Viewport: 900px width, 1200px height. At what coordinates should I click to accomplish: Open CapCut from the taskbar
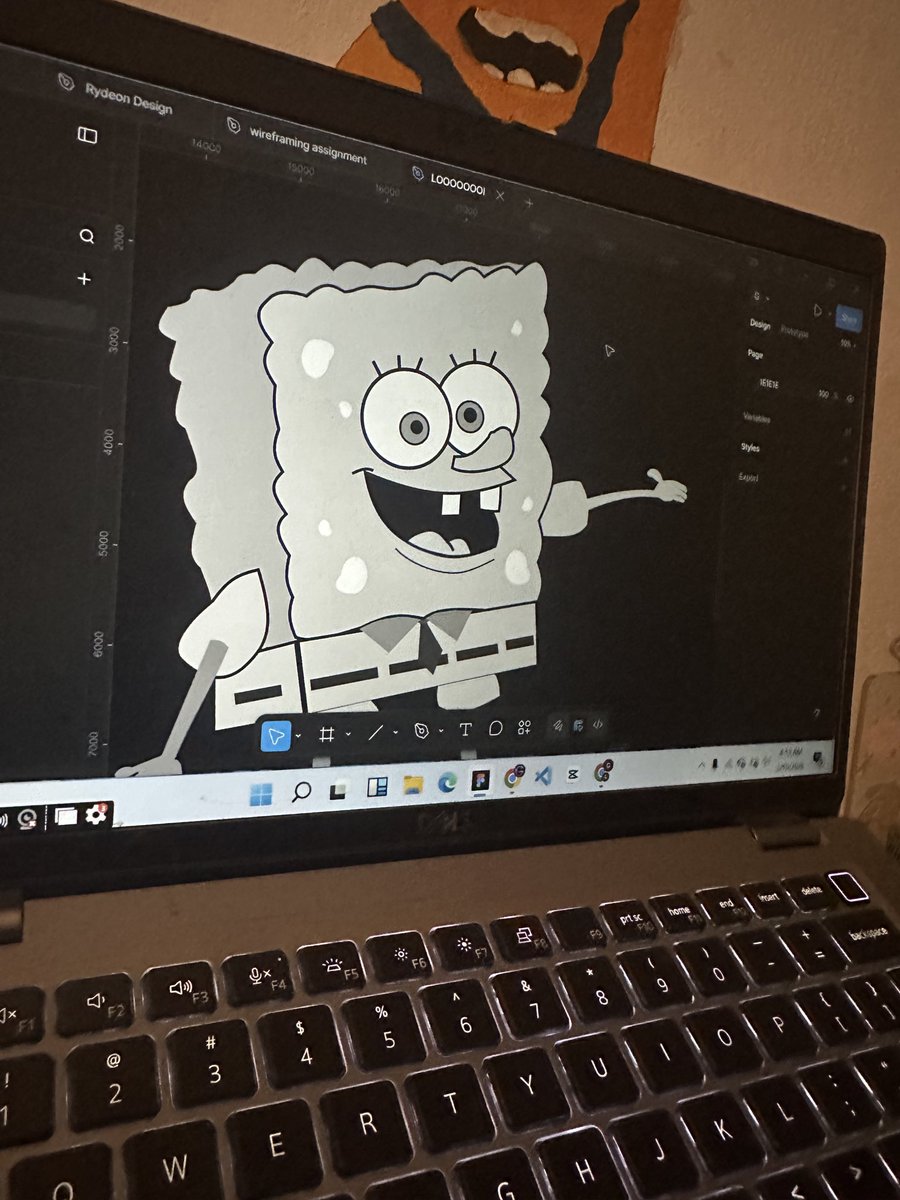click(x=573, y=774)
